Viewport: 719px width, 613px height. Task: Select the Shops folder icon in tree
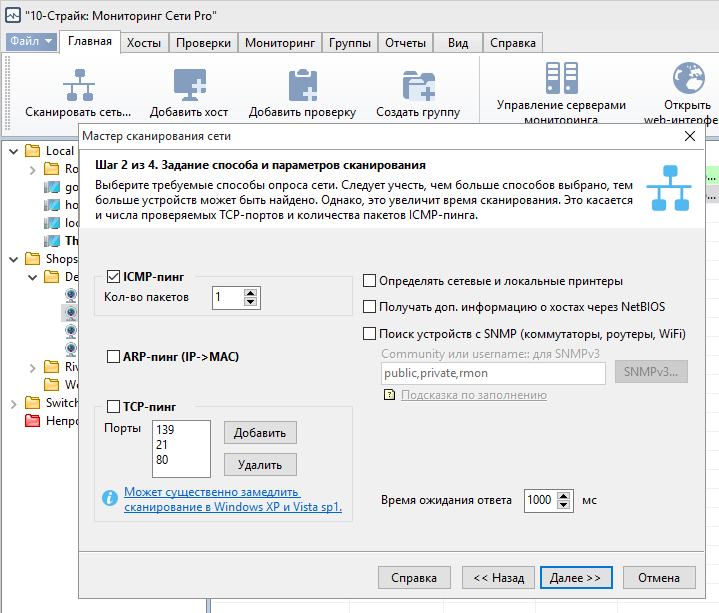click(x=32, y=259)
